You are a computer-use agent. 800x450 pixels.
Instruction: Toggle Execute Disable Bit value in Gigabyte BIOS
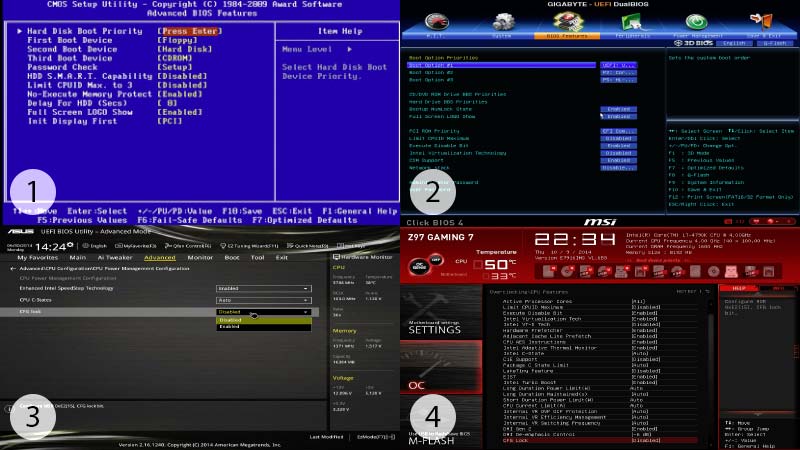(x=619, y=145)
